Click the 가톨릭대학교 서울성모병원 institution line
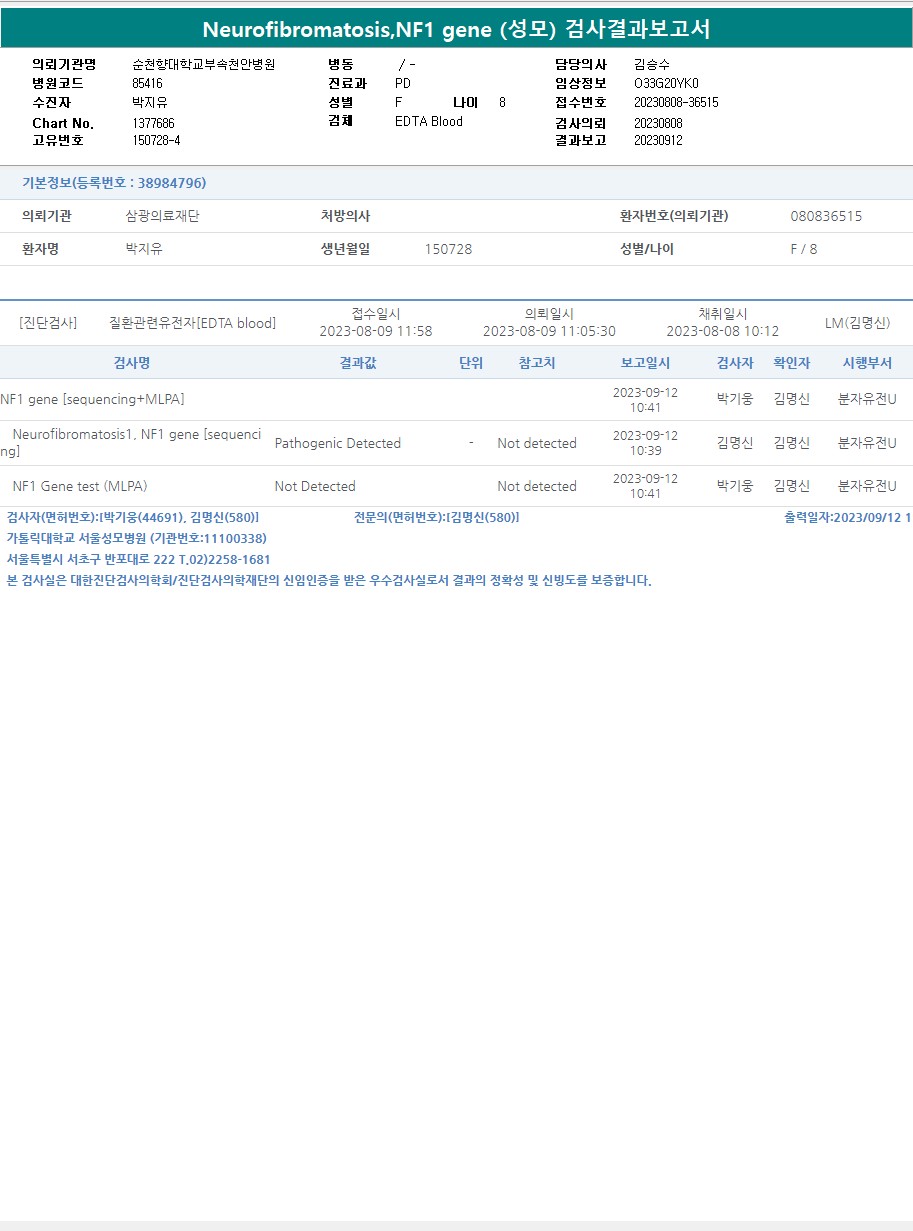This screenshot has width=913, height=1231. [x=137, y=538]
